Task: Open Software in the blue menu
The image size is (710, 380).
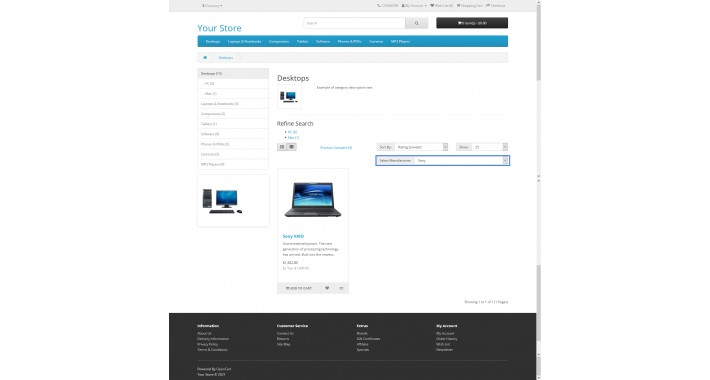Action: point(323,41)
